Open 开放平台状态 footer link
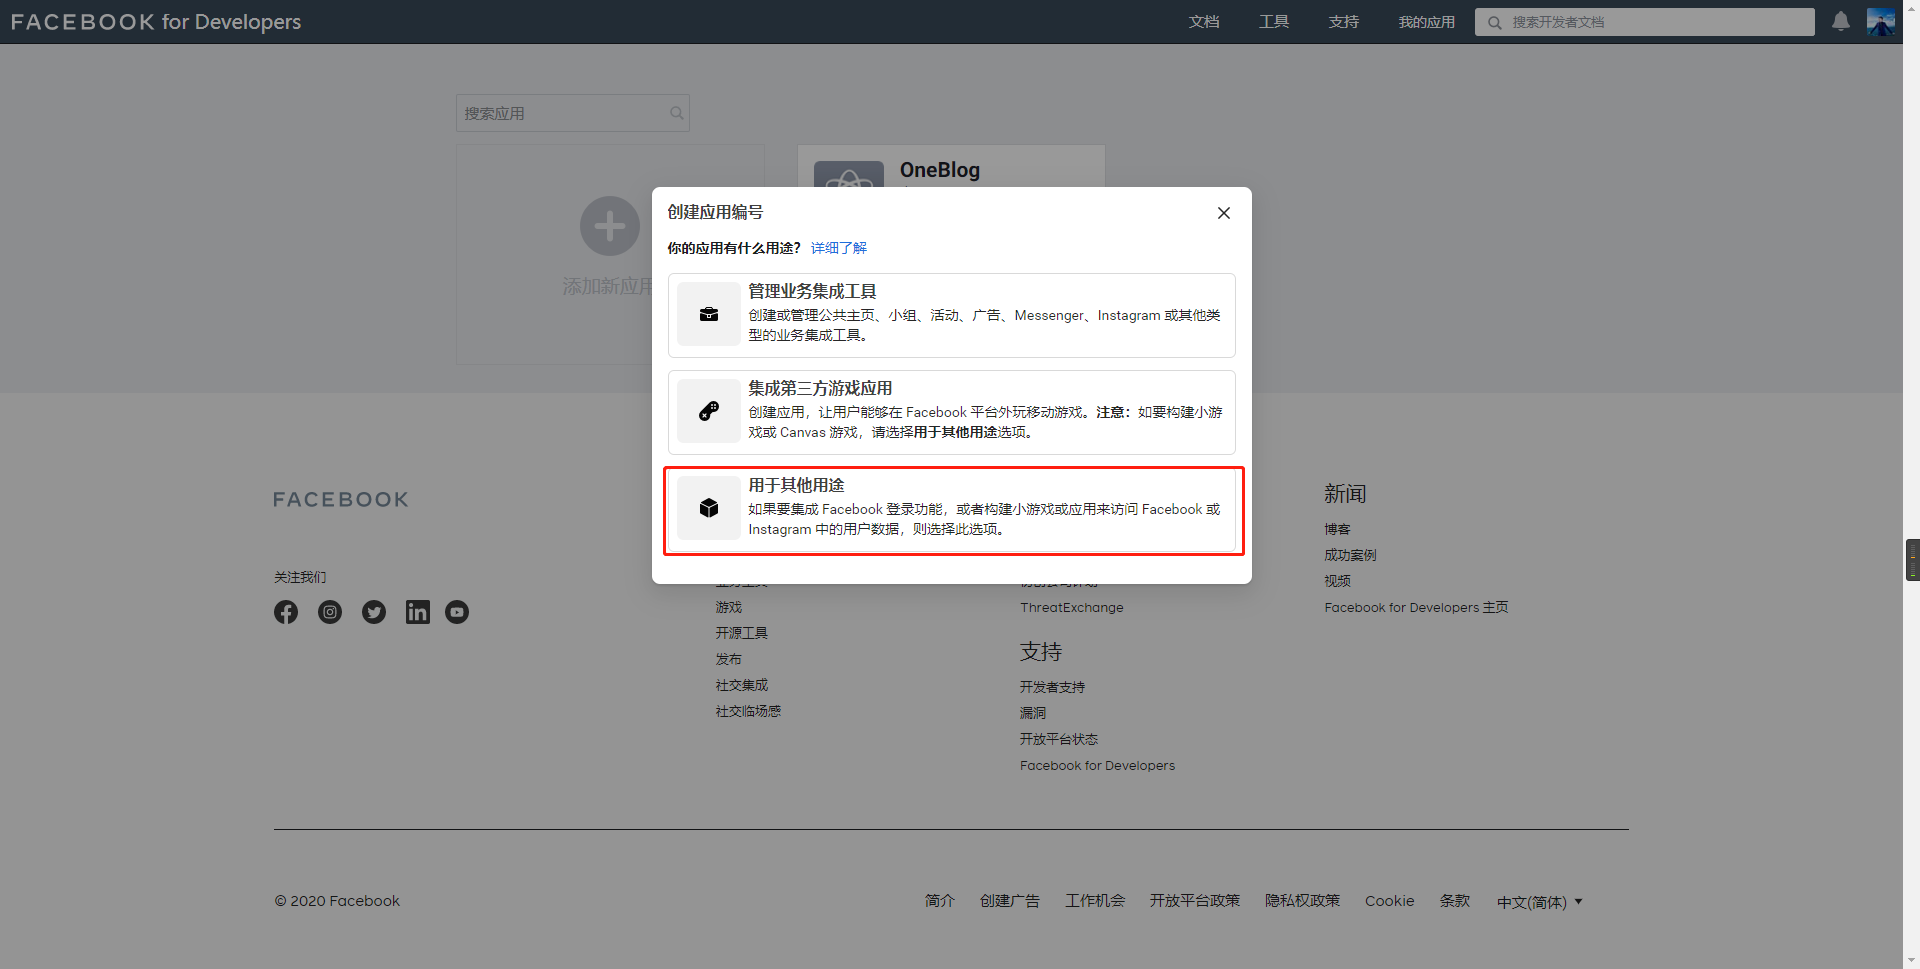 pos(1058,739)
